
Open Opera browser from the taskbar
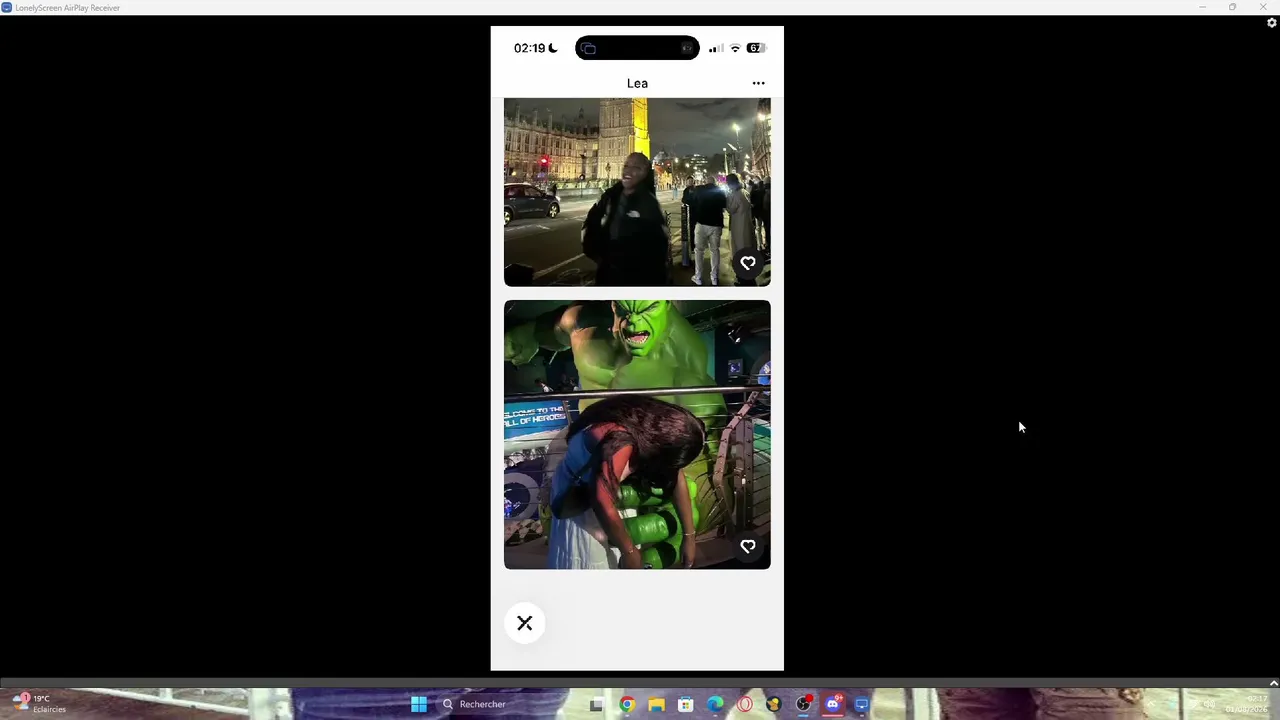[744, 704]
